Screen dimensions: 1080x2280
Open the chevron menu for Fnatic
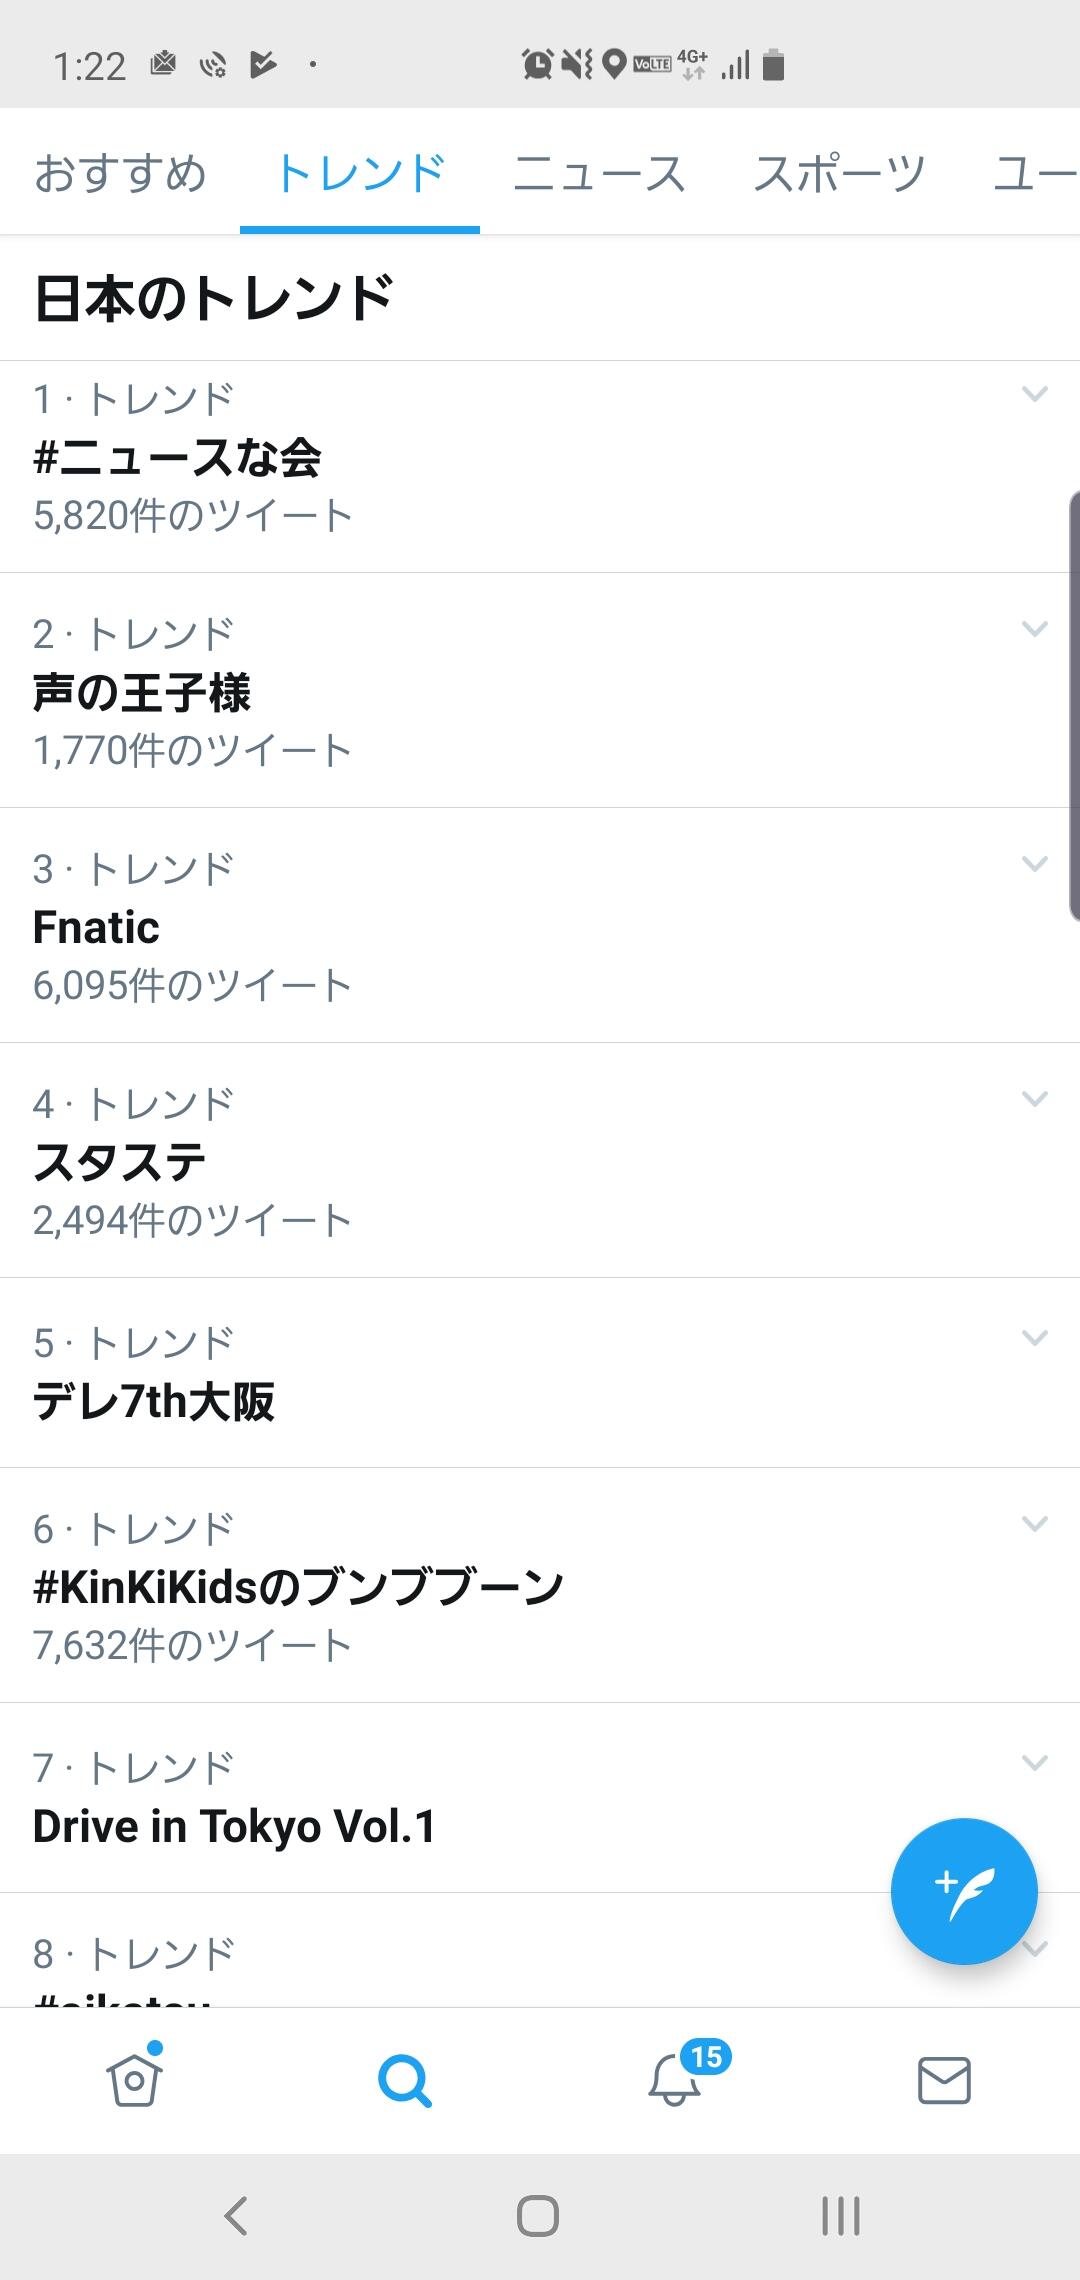[1035, 864]
